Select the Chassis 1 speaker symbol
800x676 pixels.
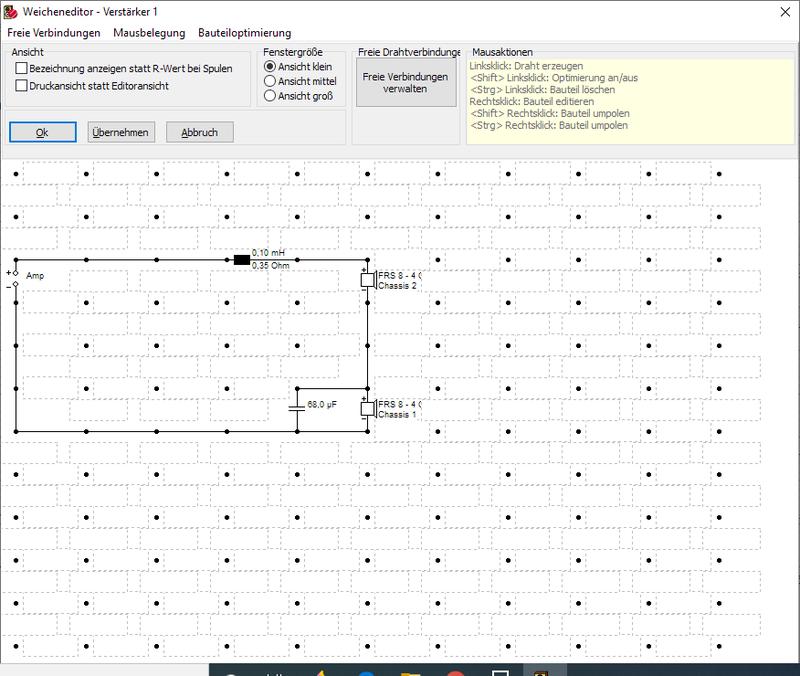368,409
